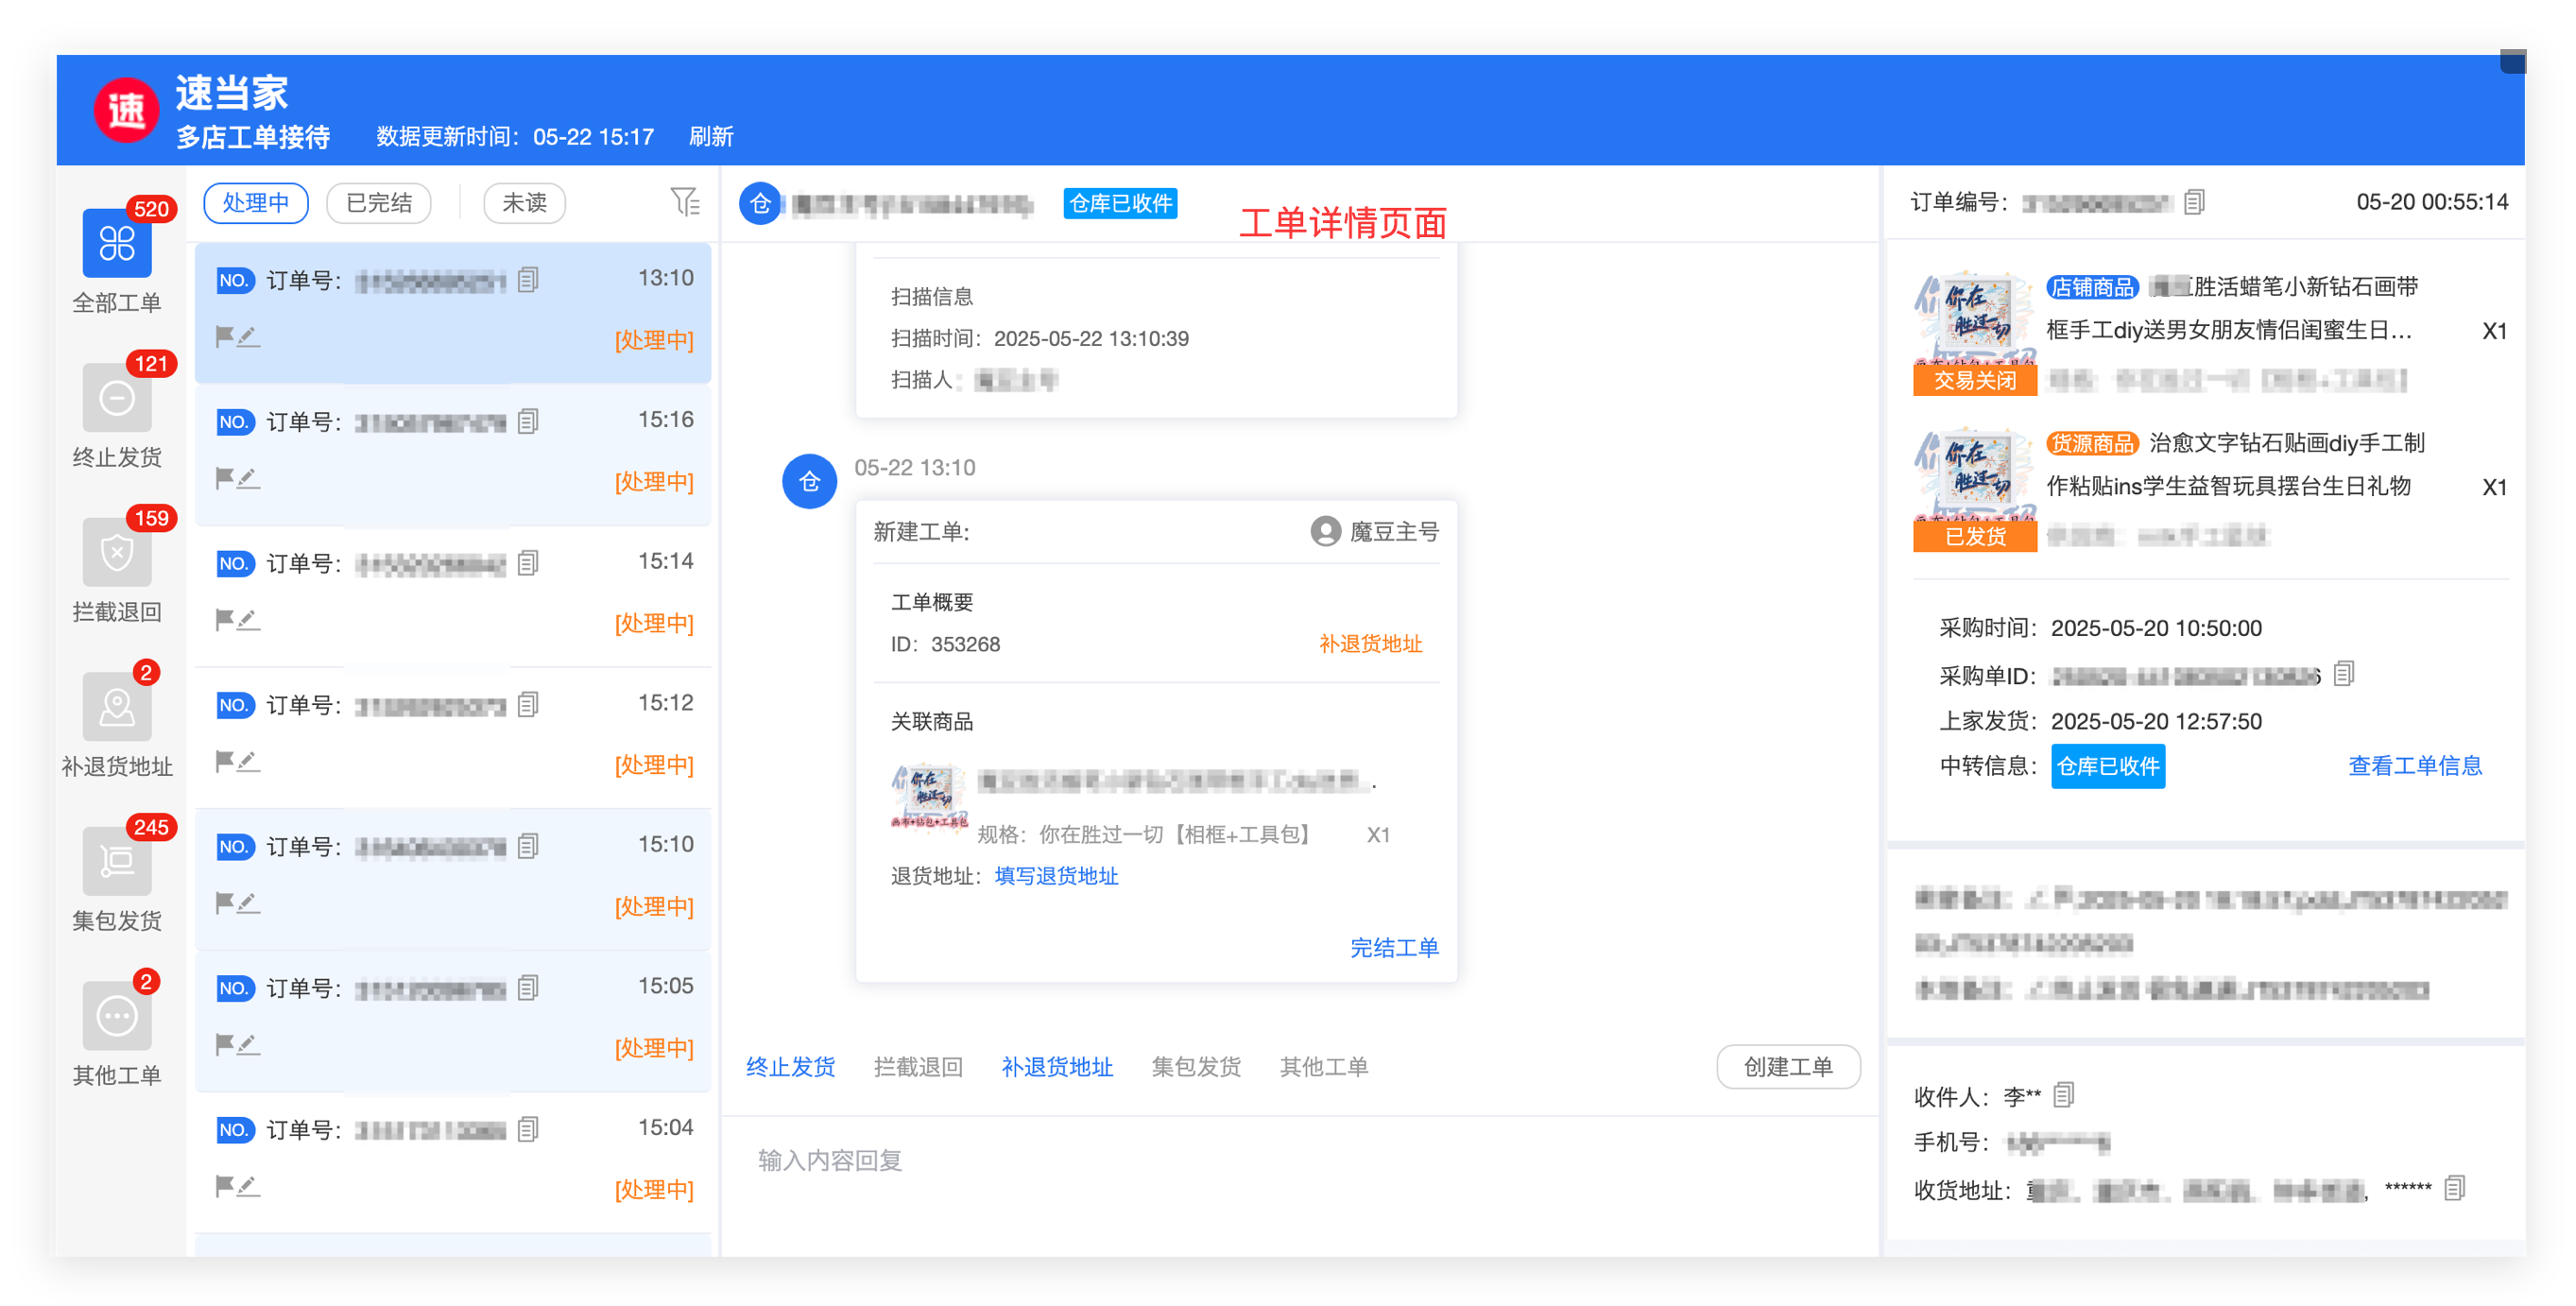2576x1306 pixels.
Task: Open the 拦截退回 shield icon
Action: (x=117, y=552)
